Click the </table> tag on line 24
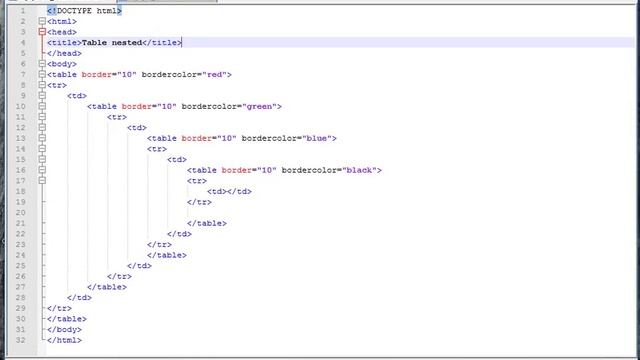Image resolution: width=640 pixels, height=360 pixels. tap(167, 255)
